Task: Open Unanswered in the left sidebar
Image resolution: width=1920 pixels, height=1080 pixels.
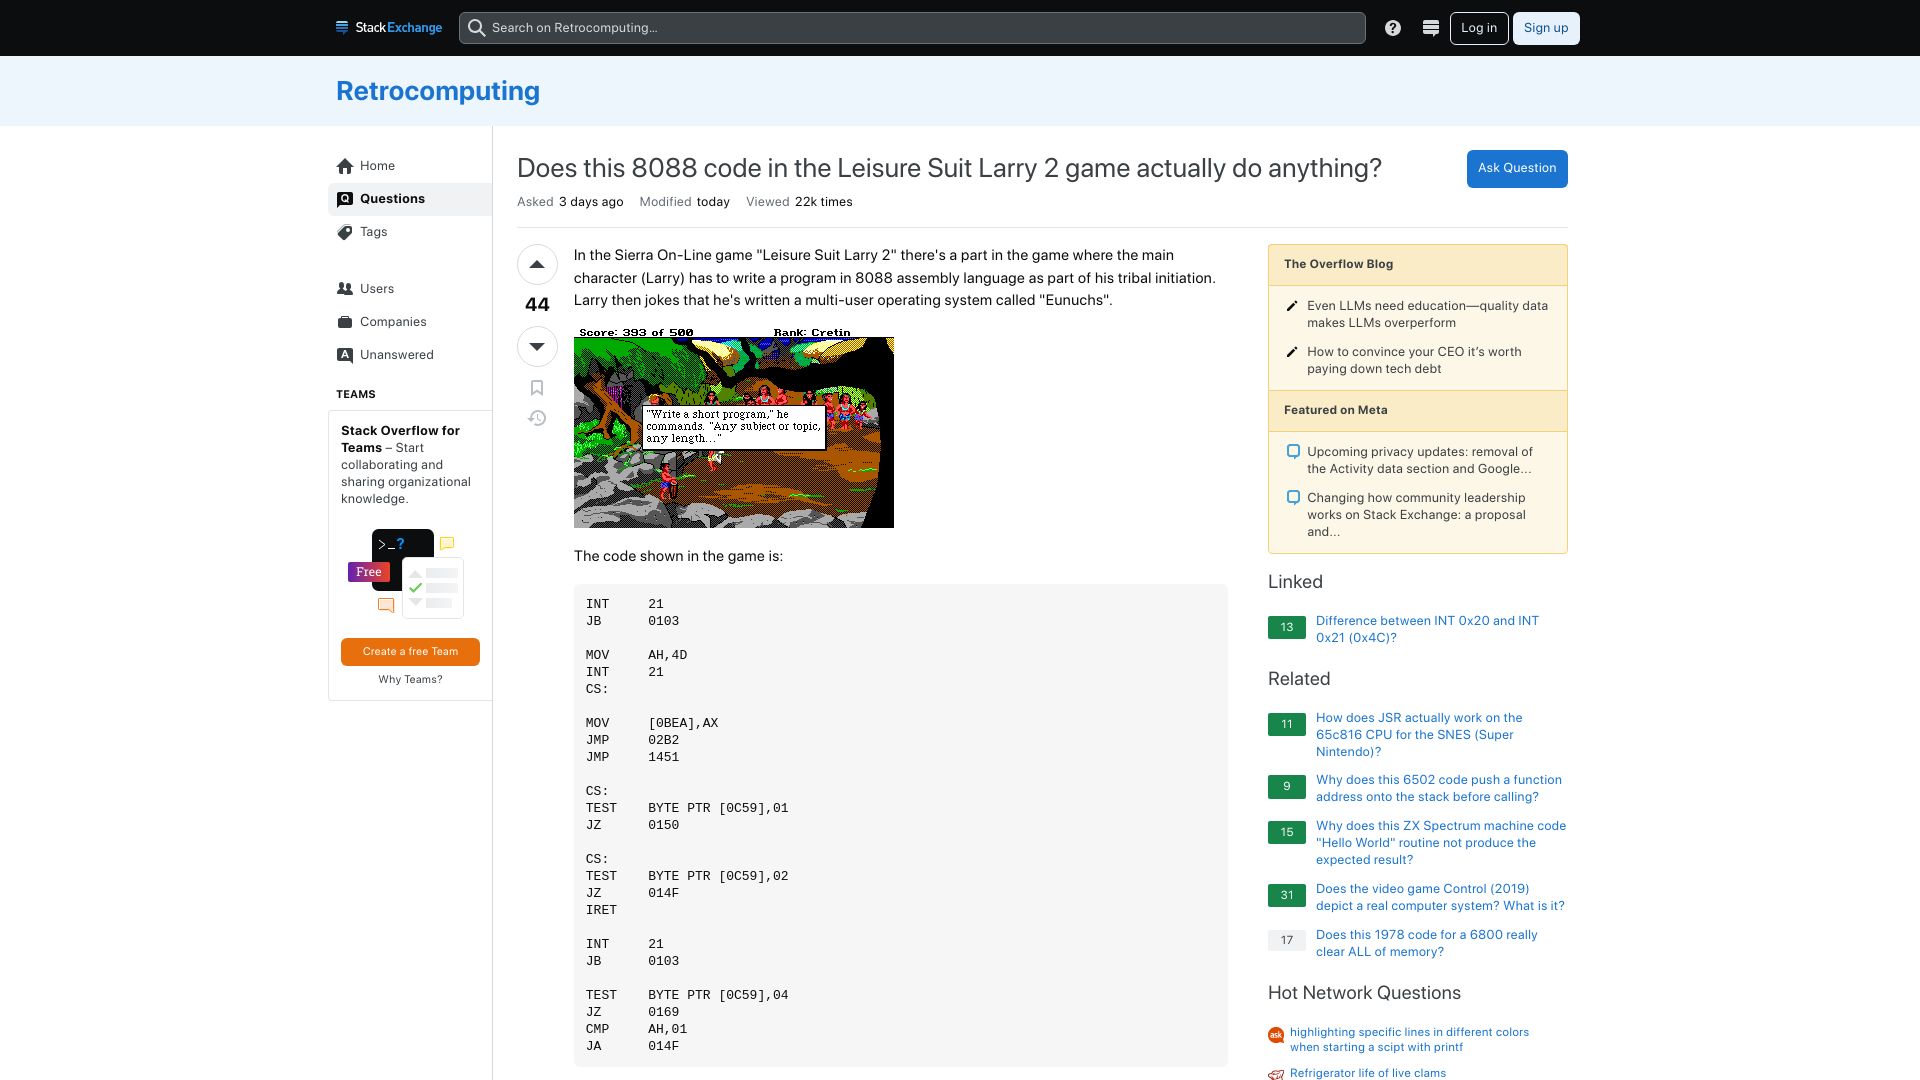Action: click(x=410, y=355)
